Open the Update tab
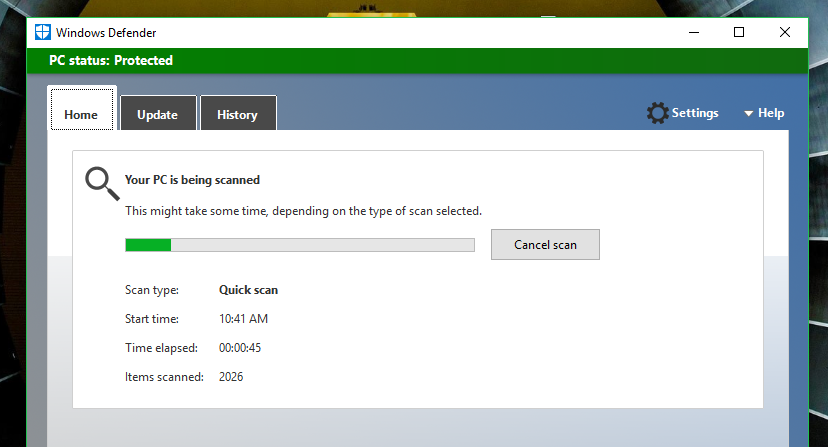This screenshot has height=447, width=828. [158, 113]
